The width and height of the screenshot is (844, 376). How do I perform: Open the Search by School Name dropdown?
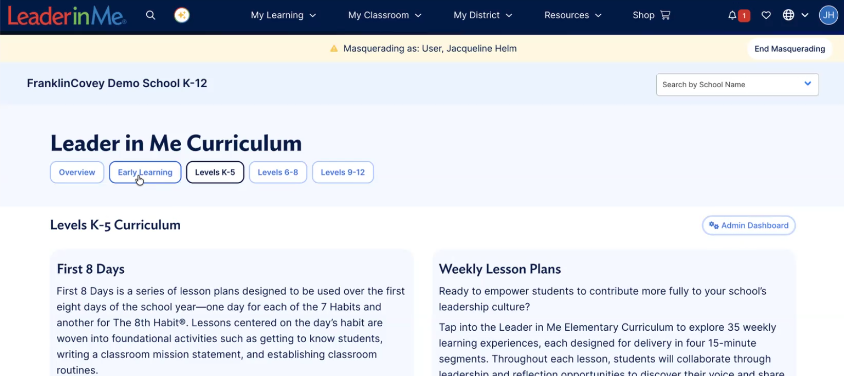pos(737,84)
